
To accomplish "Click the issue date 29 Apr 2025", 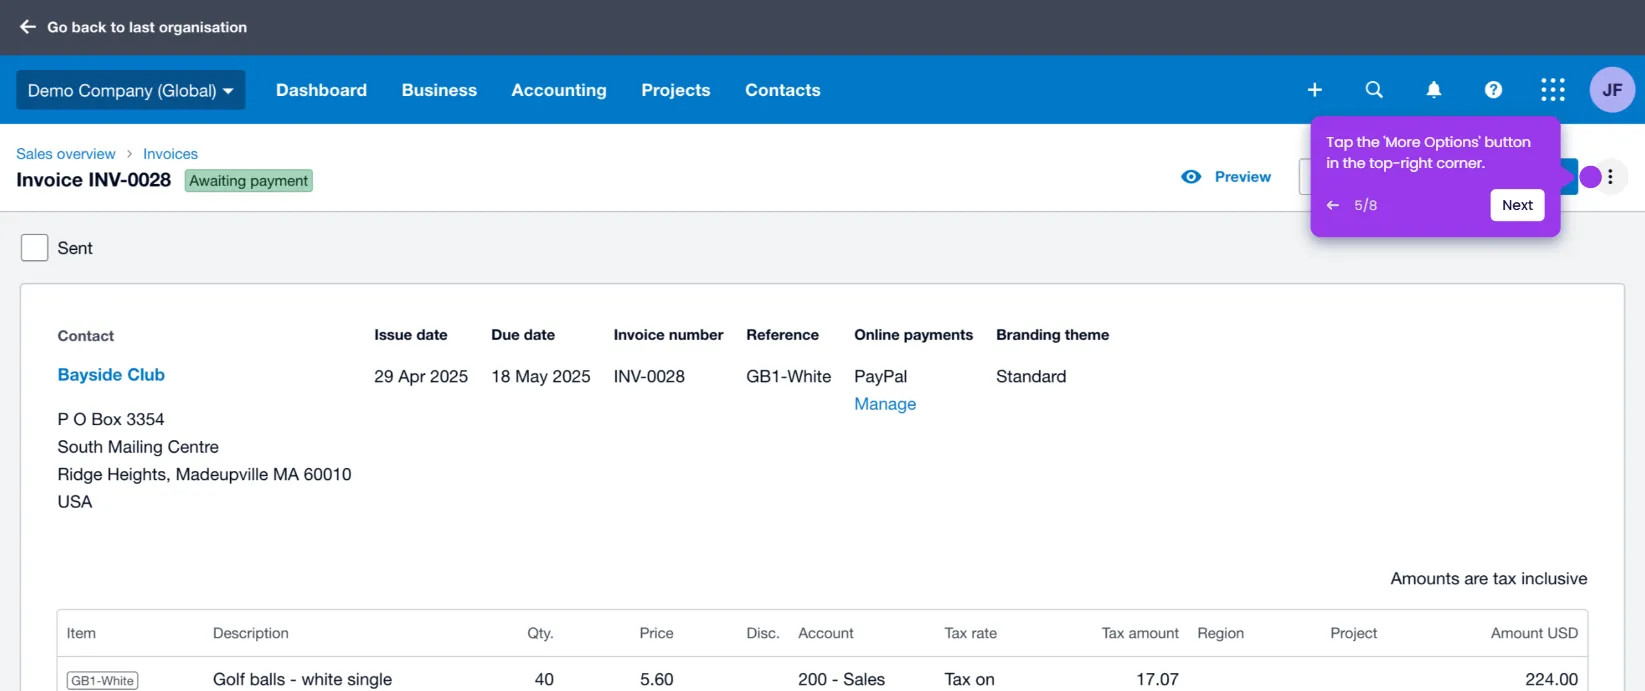I will pyautogui.click(x=421, y=377).
